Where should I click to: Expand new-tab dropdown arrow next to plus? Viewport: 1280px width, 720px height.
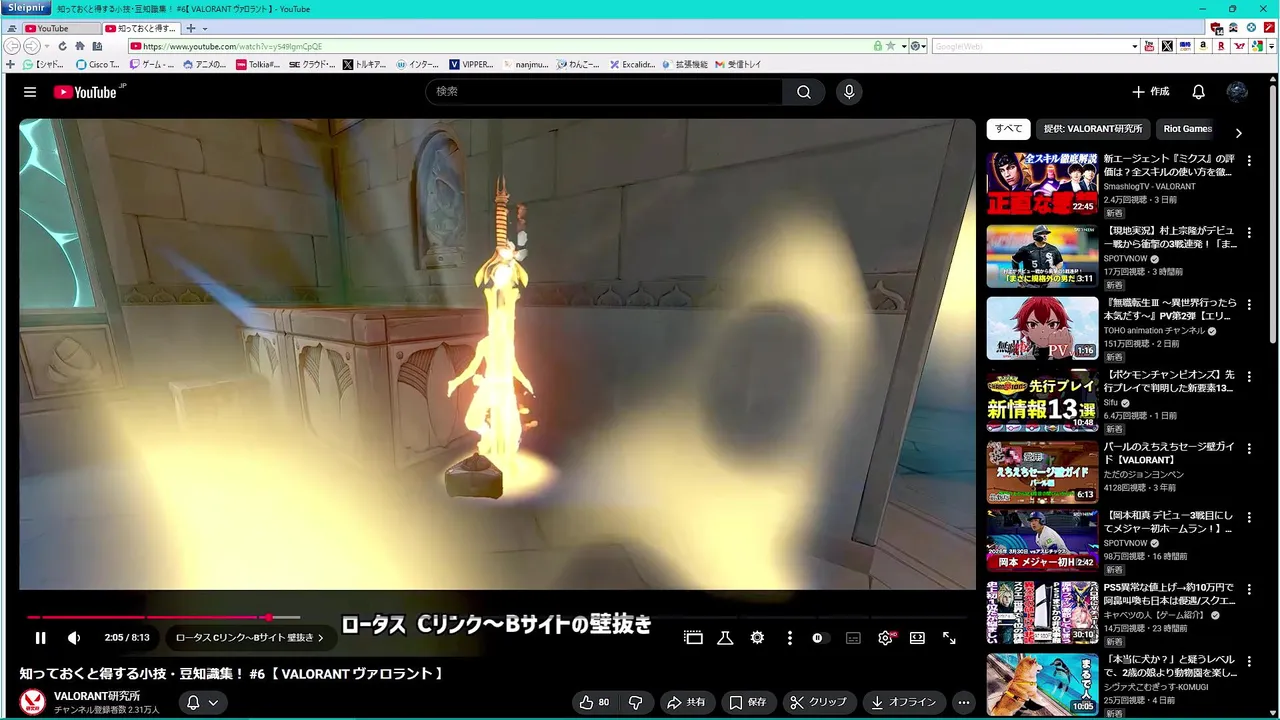point(205,29)
